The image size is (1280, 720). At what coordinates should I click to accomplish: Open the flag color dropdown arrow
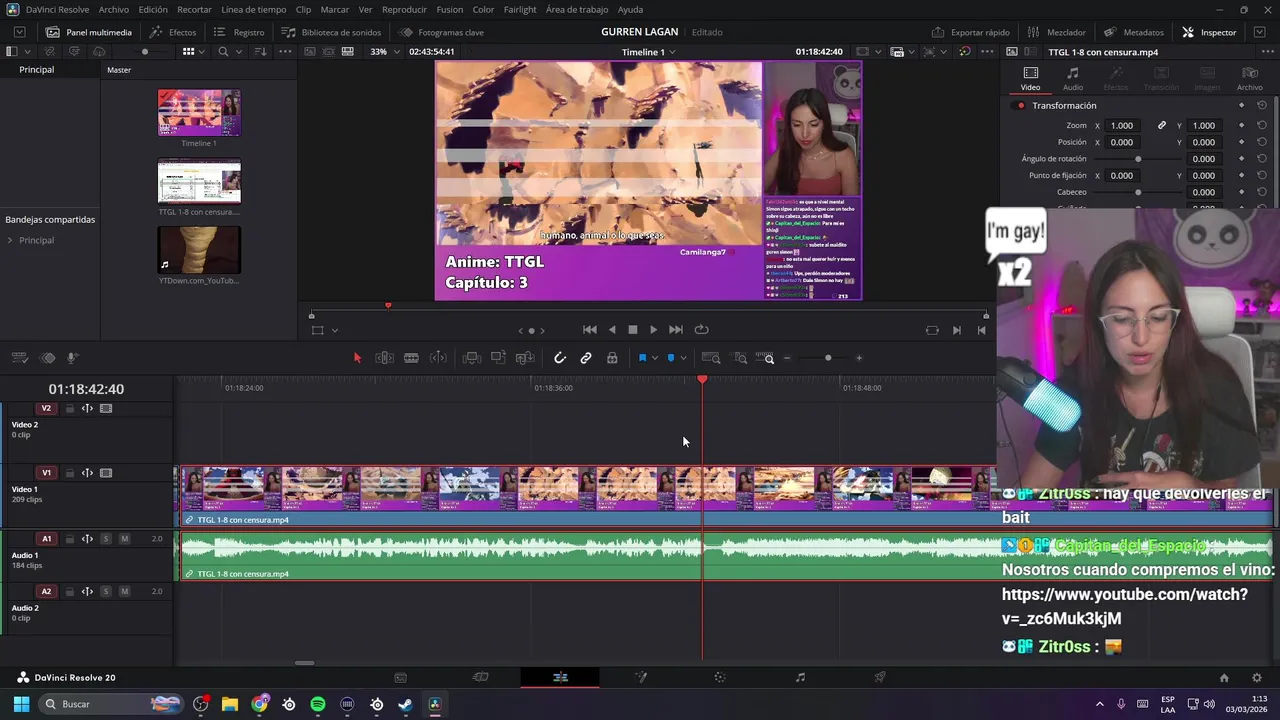(x=654, y=358)
